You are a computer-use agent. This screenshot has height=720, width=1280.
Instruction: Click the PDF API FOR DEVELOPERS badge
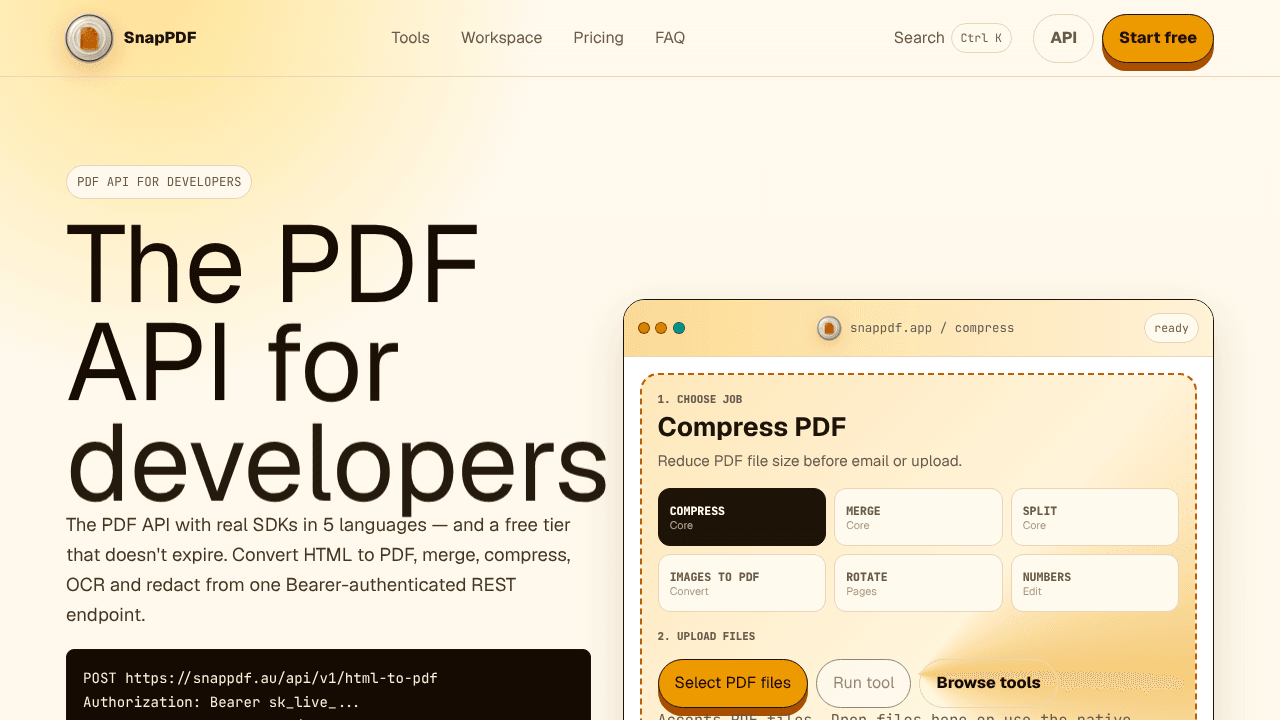(159, 182)
